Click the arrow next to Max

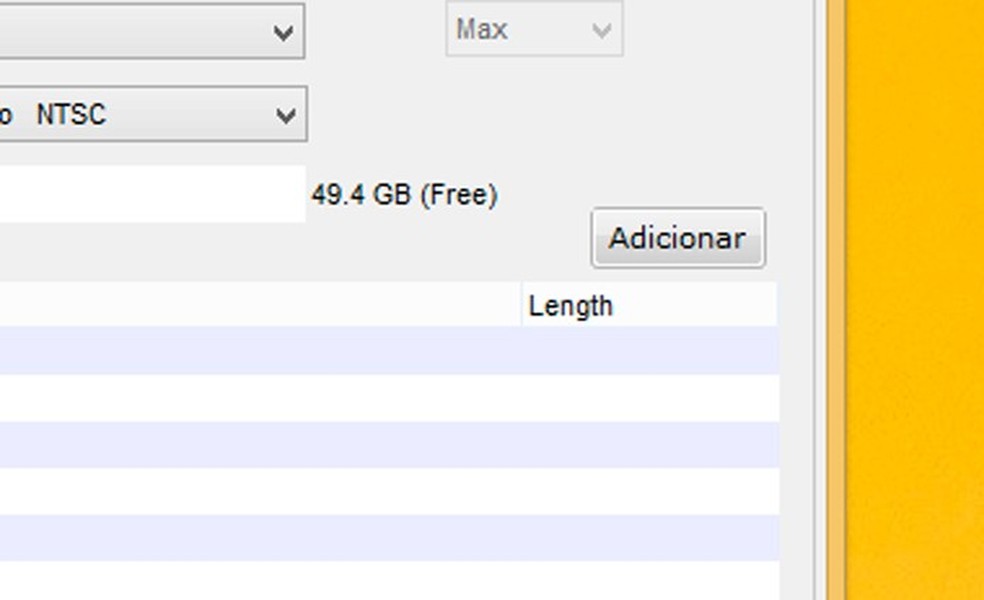click(x=601, y=30)
